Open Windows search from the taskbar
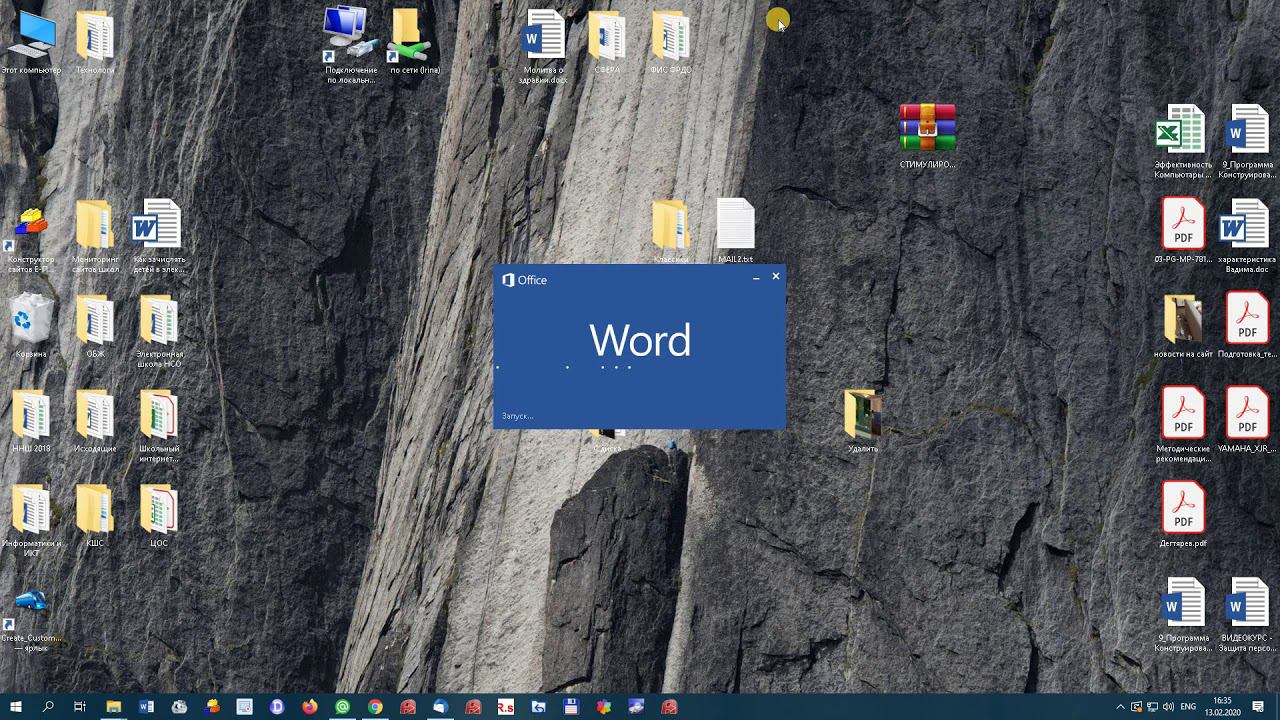This screenshot has height=720, width=1280. point(48,707)
